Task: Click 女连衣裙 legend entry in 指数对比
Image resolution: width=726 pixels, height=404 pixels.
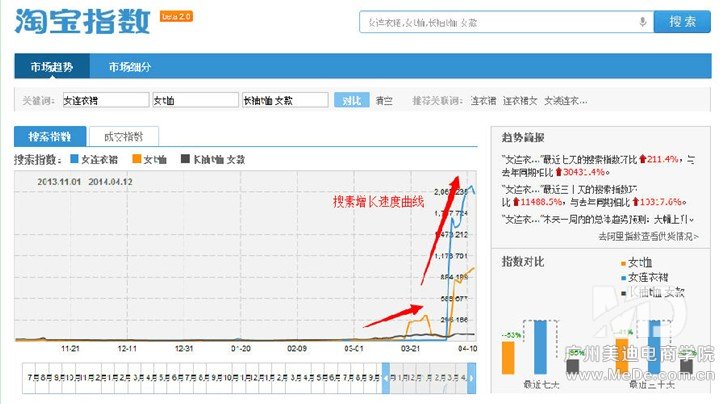Action: (x=644, y=278)
